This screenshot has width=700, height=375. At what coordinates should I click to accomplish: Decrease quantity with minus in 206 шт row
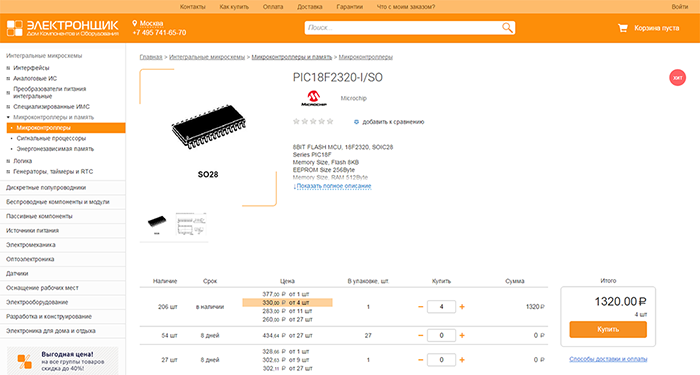click(x=421, y=307)
